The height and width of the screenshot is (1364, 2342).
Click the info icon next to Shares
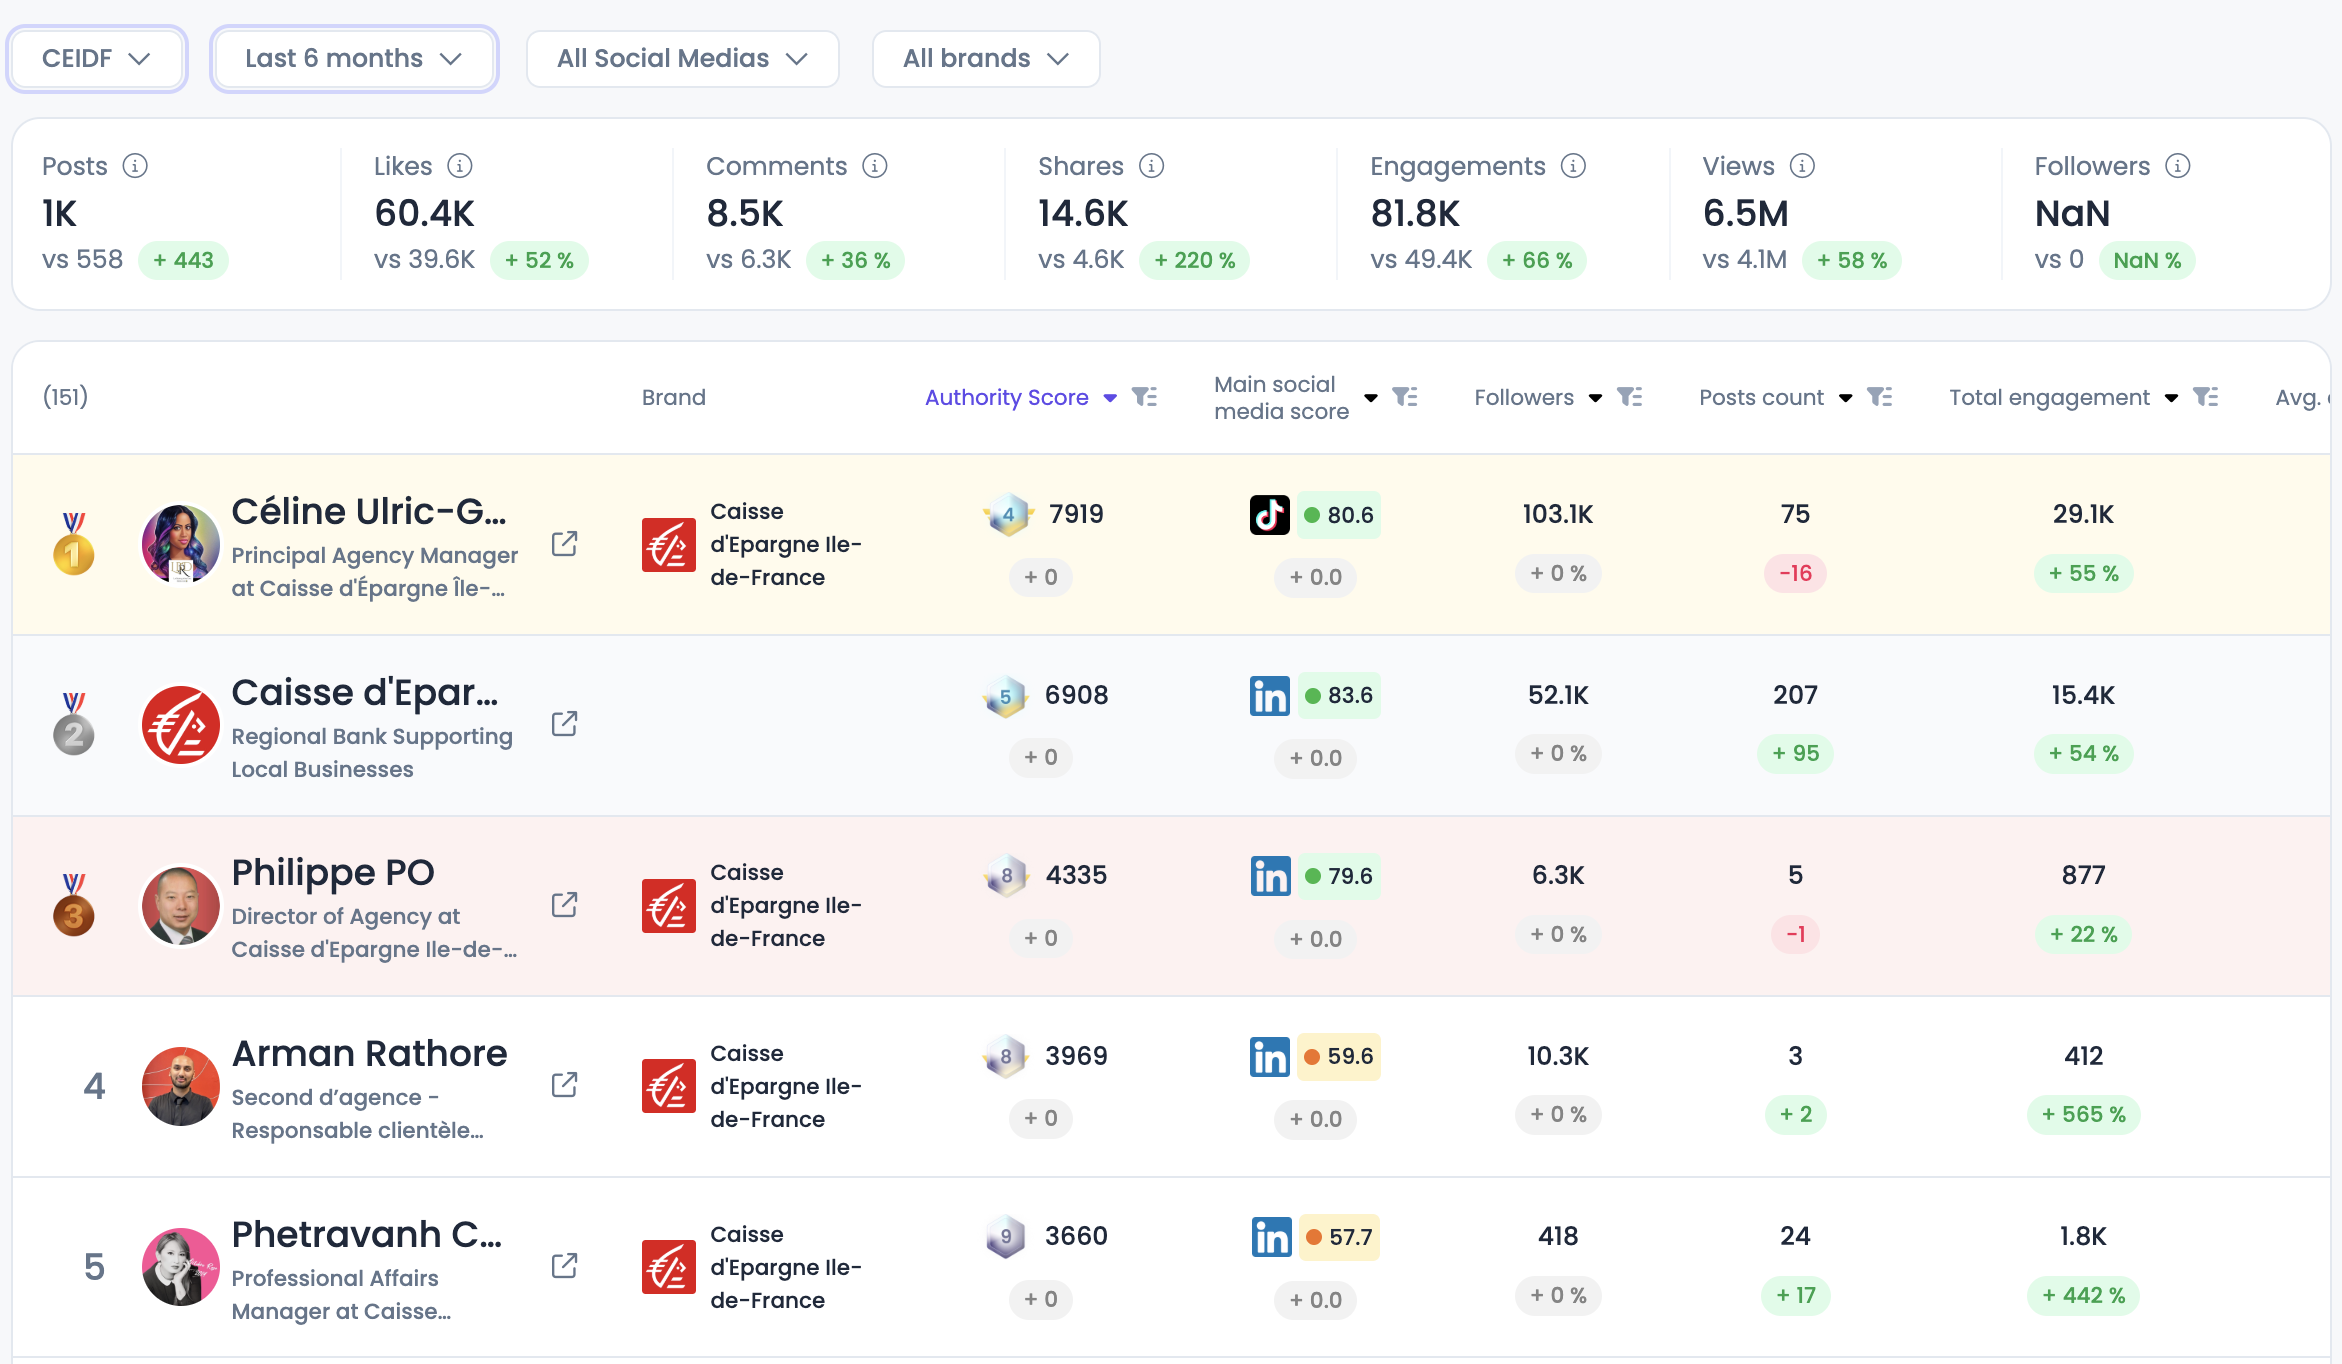tap(1151, 166)
